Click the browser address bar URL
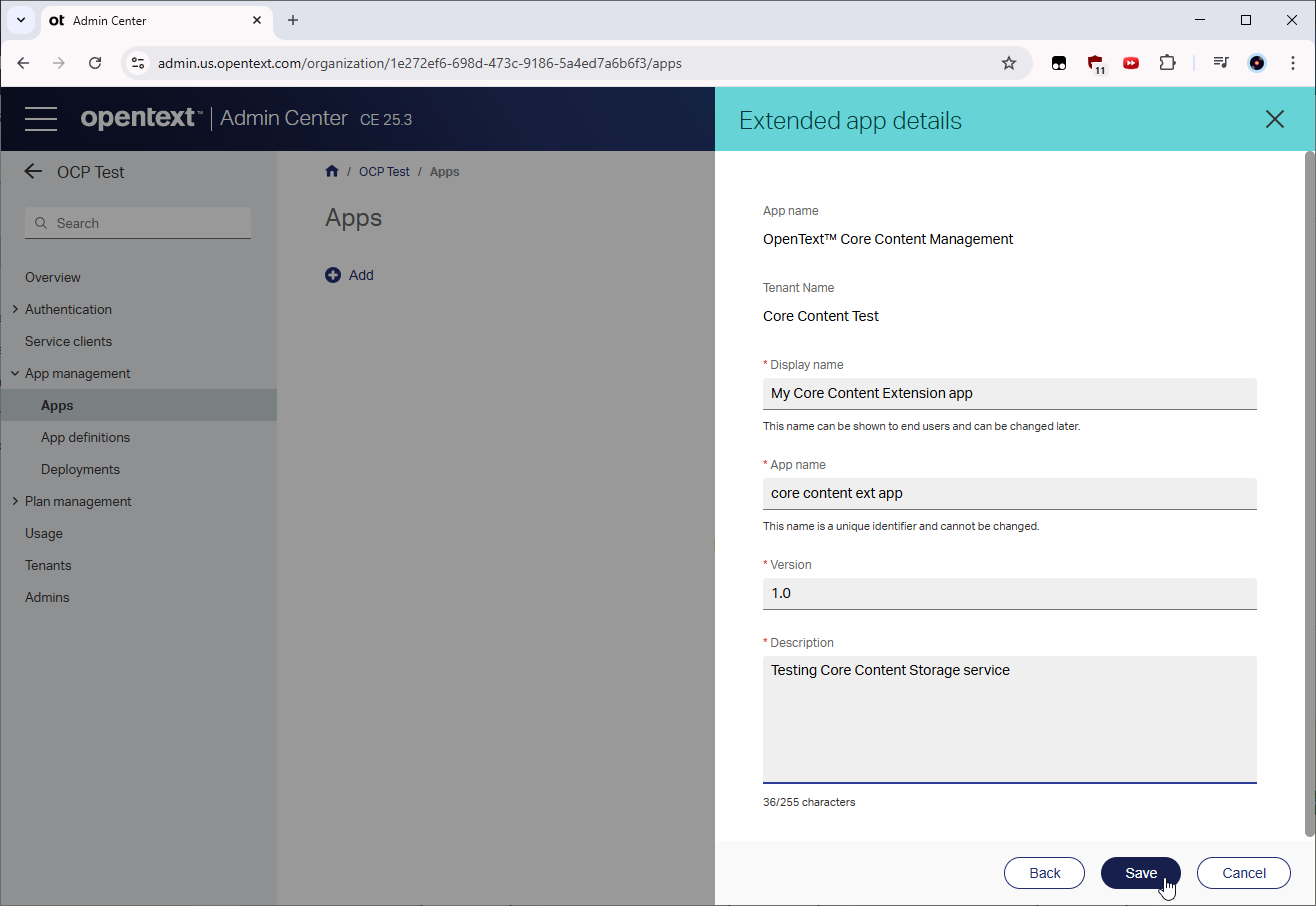Viewport: 1316px width, 906px height. pyautogui.click(x=420, y=63)
